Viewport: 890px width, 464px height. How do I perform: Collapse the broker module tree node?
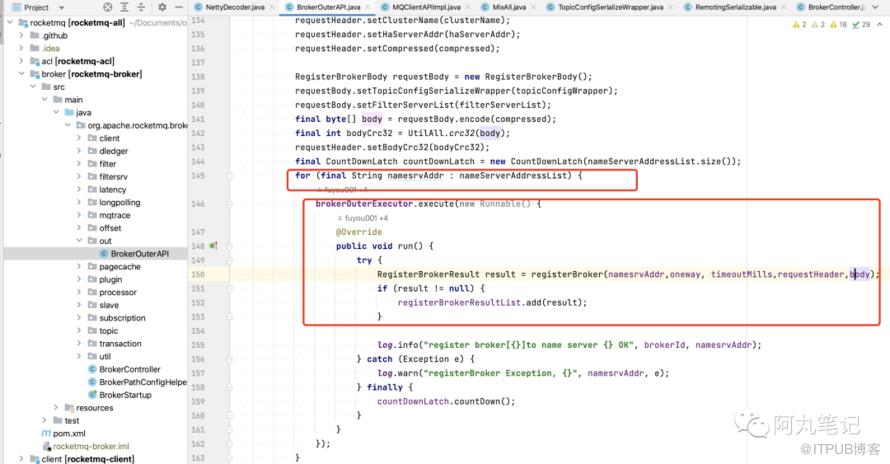[22, 74]
